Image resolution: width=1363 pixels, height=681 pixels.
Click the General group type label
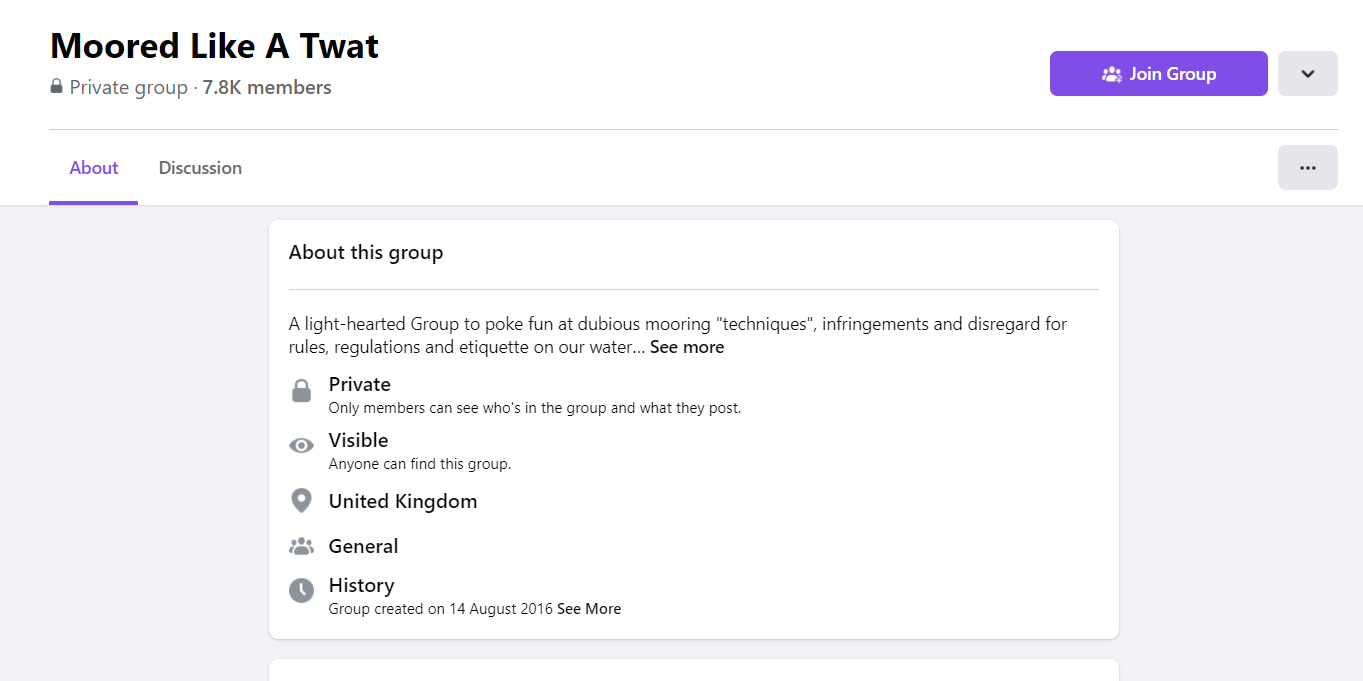point(364,547)
